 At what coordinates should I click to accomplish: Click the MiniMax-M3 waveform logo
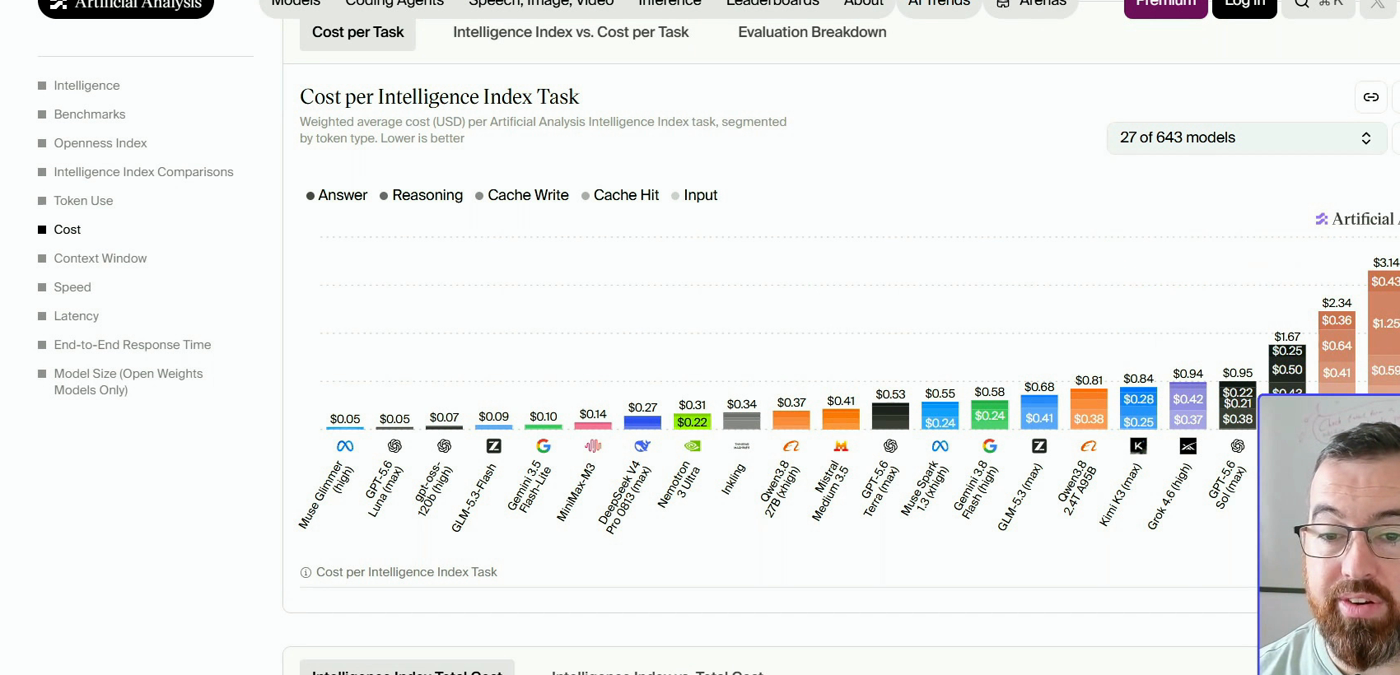pos(593,446)
